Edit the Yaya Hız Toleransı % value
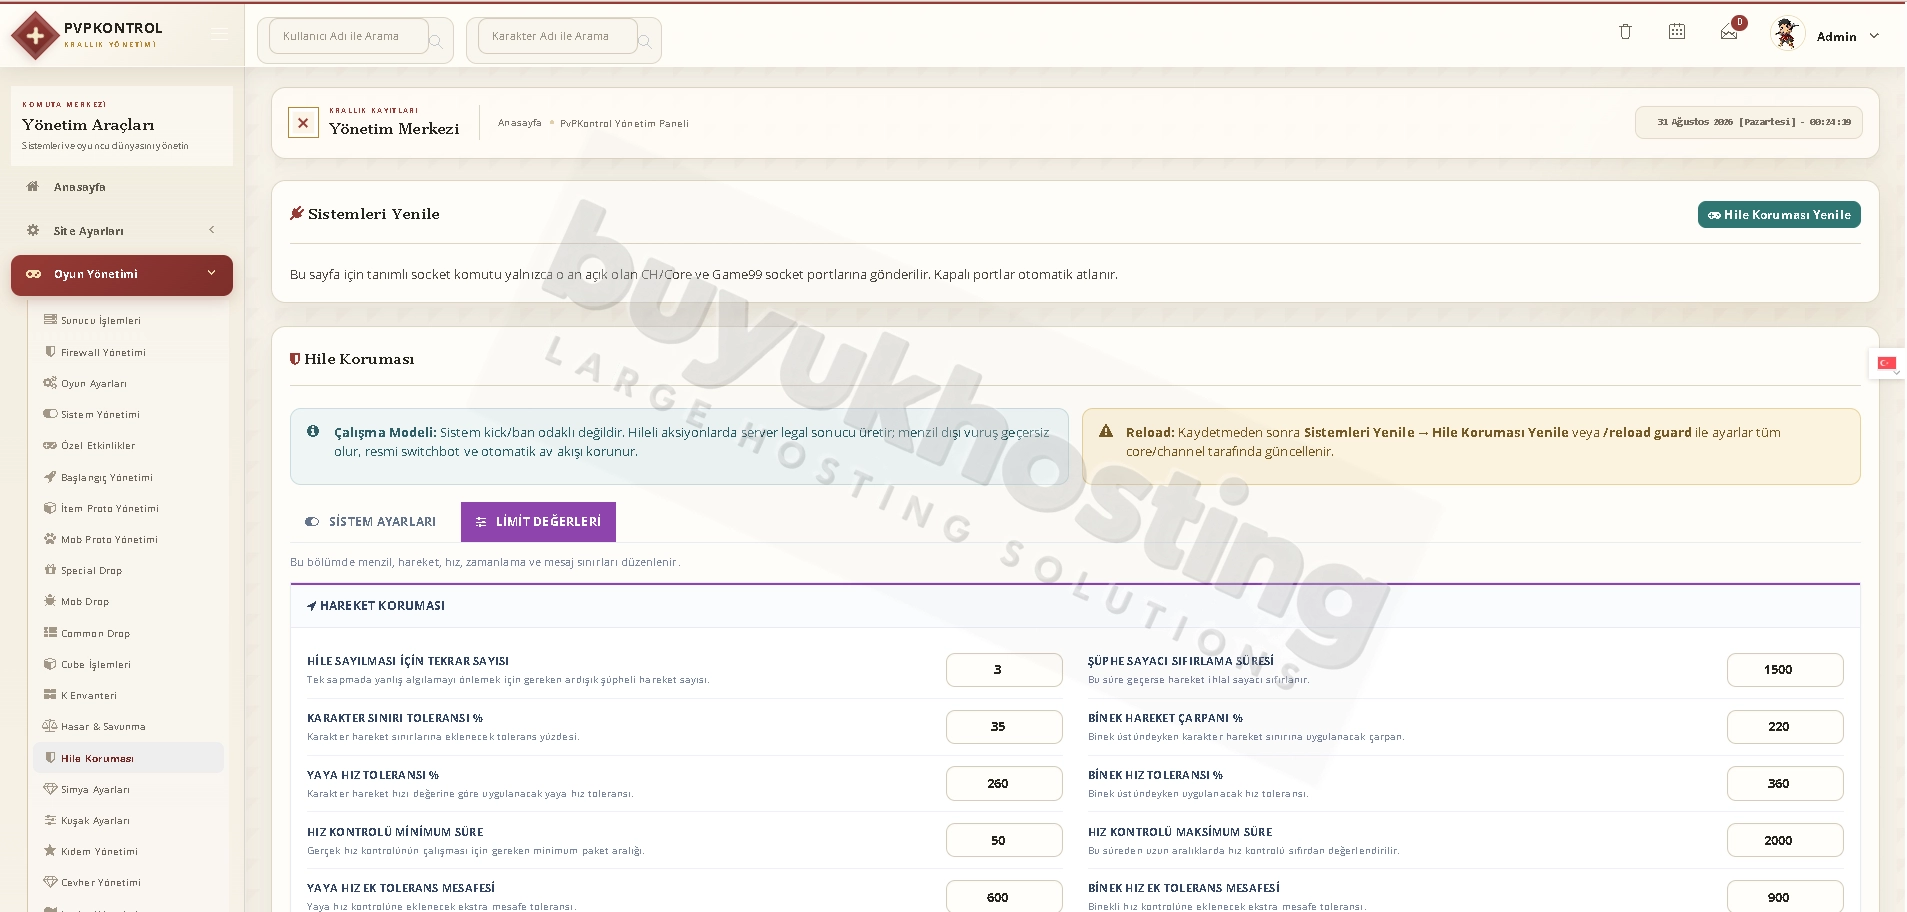The height and width of the screenshot is (912, 1907). tap(1004, 784)
